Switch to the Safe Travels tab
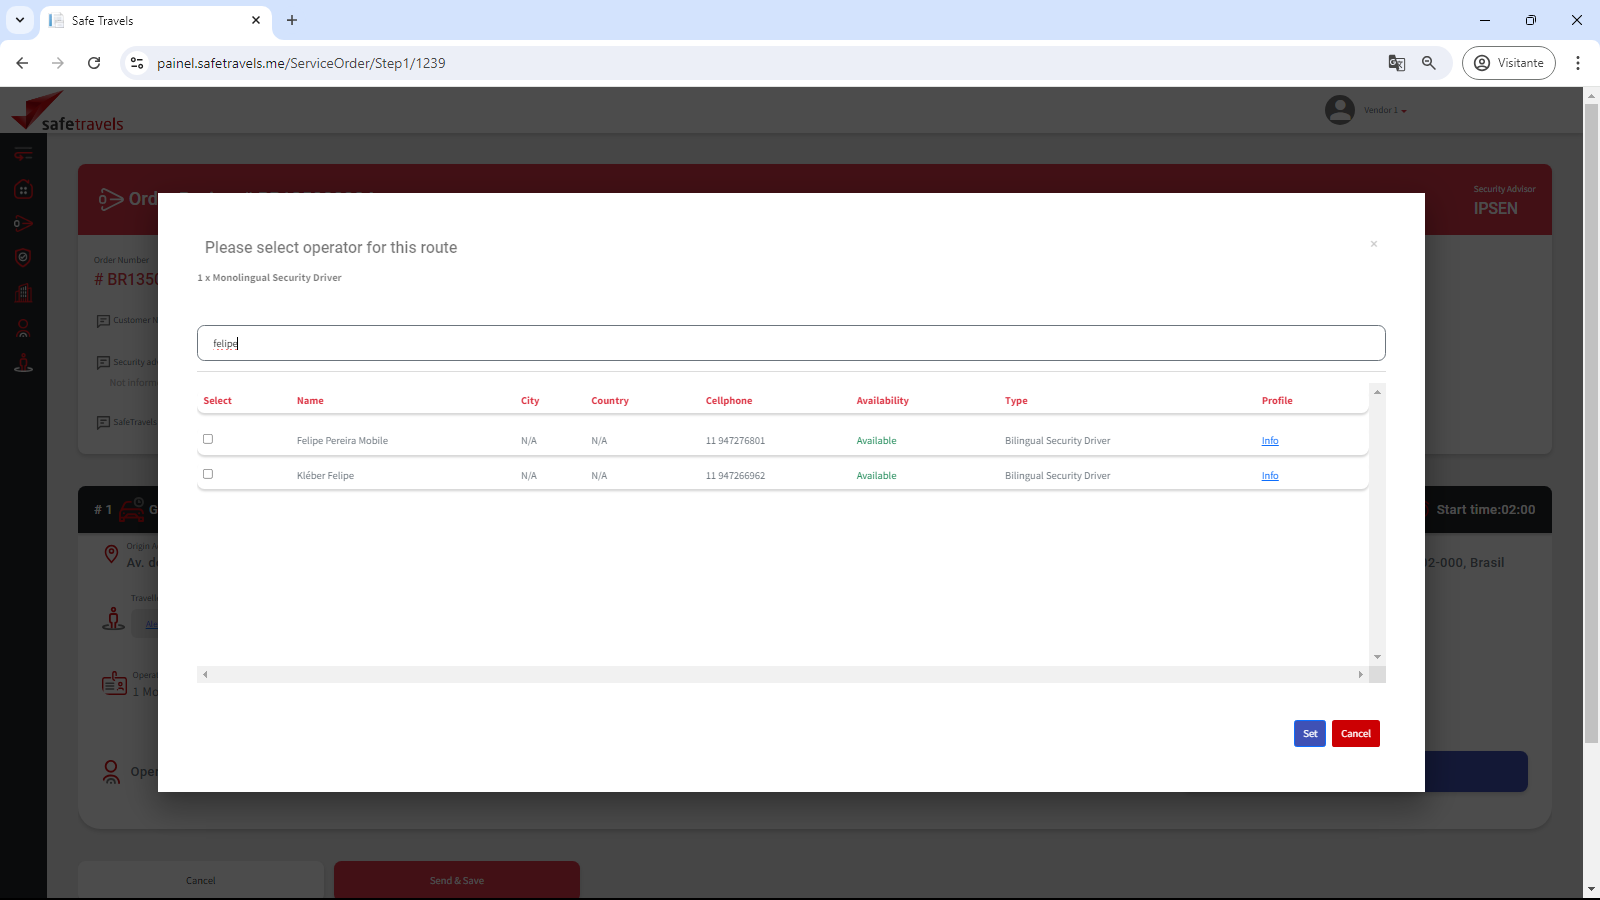This screenshot has height=900, width=1600. click(x=150, y=20)
